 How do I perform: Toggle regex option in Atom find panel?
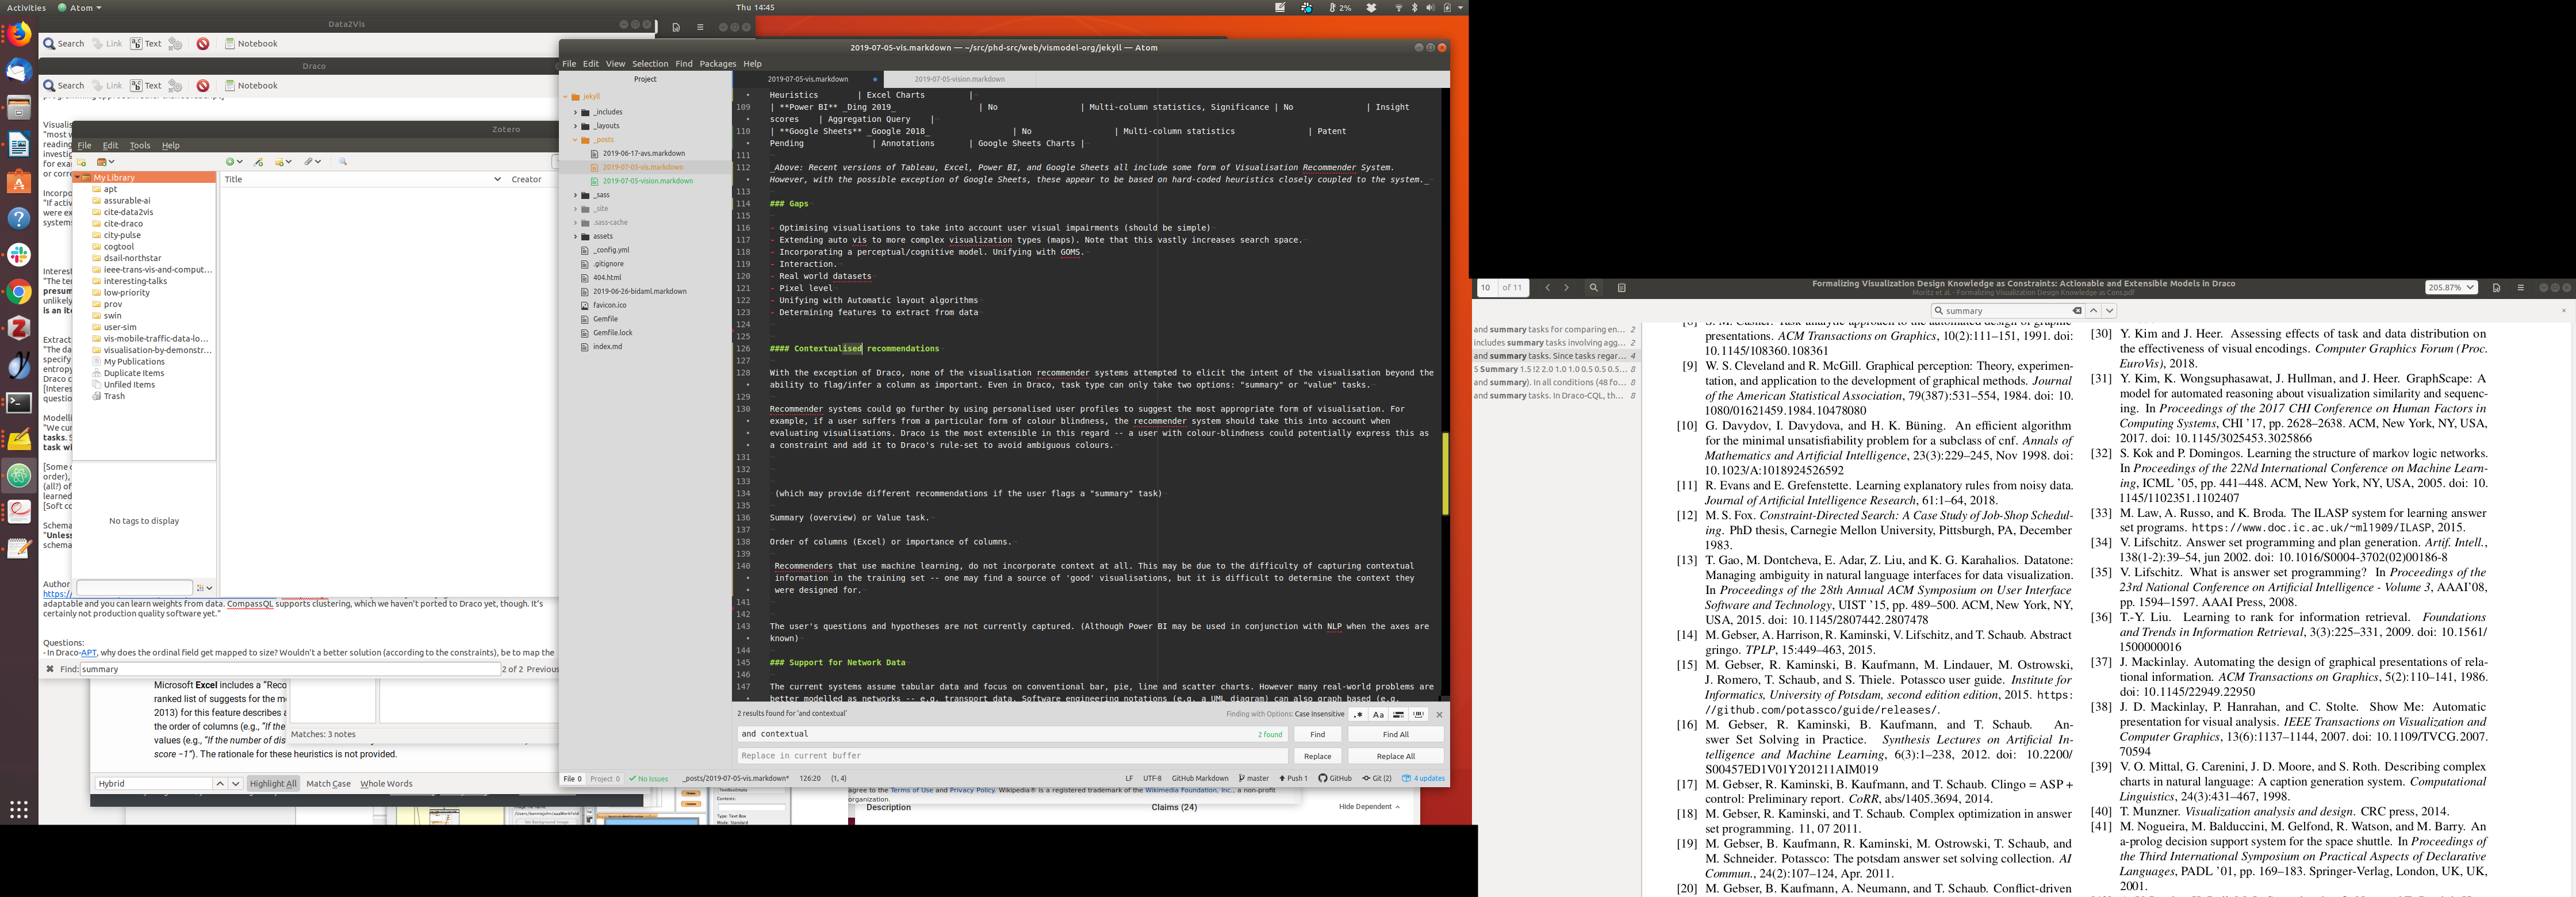coord(1358,715)
